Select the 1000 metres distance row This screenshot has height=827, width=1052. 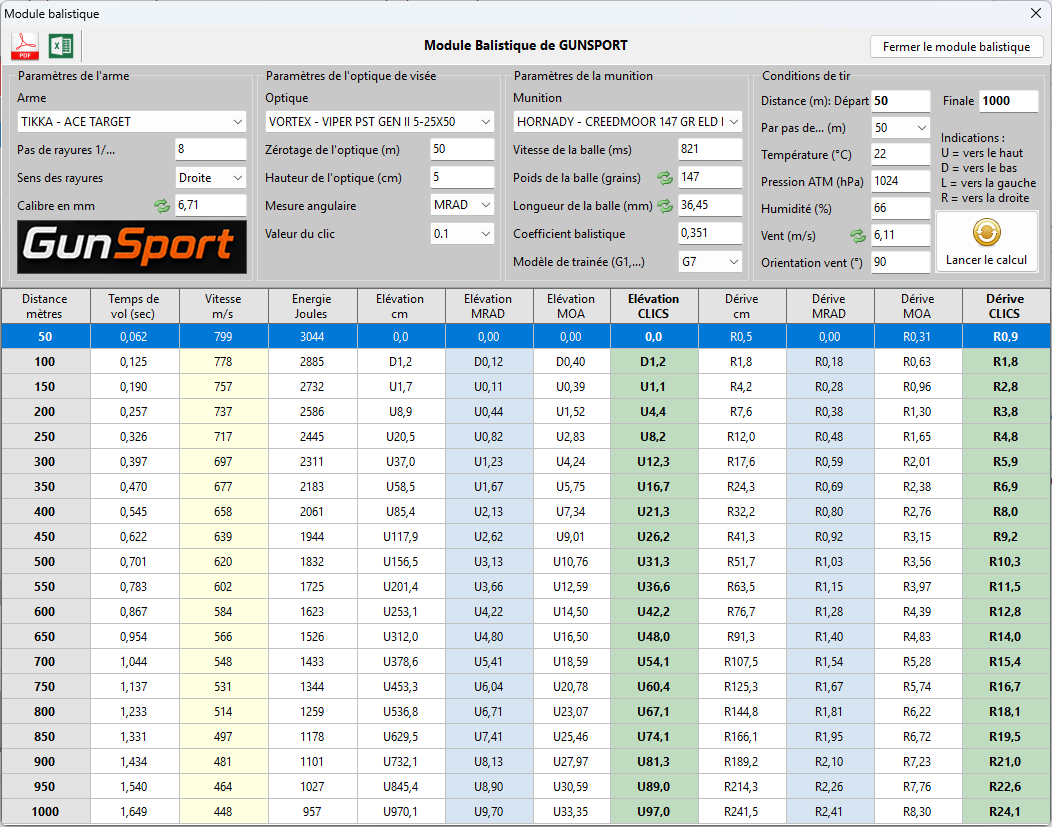click(526, 812)
